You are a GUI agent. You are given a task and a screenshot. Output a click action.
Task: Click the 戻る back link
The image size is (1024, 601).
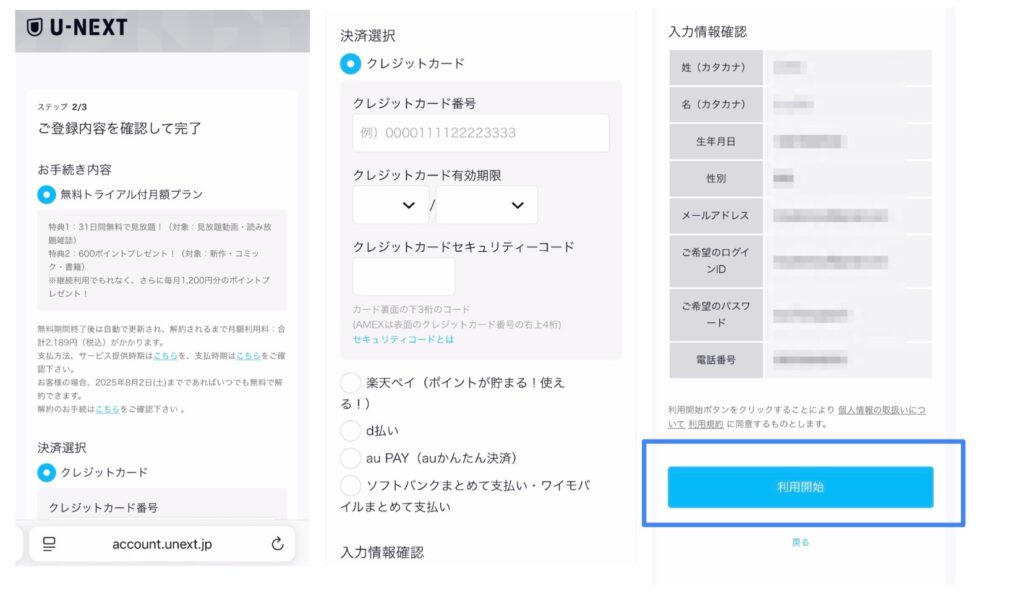point(801,542)
